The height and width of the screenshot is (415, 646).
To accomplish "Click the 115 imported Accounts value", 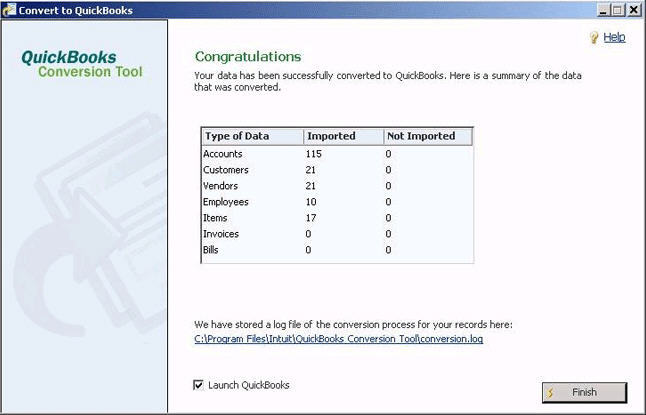I will tap(314, 154).
